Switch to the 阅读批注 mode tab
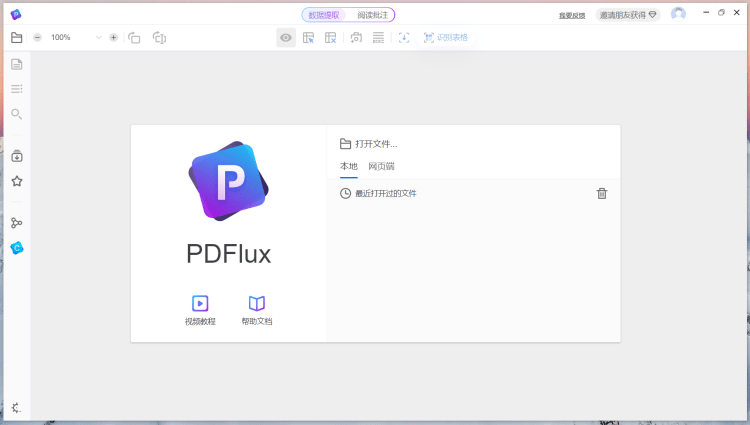Image resolution: width=750 pixels, height=425 pixels. point(373,15)
